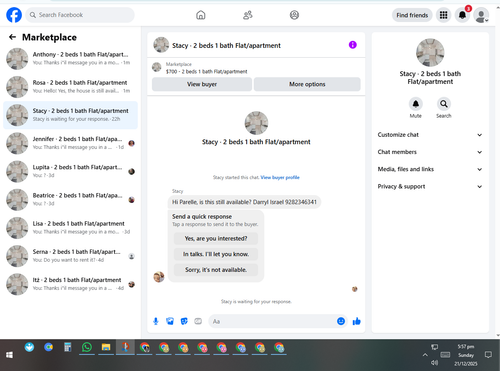The image size is (500, 371).
Task: Go to the Home feed icon
Action: pos(201,15)
